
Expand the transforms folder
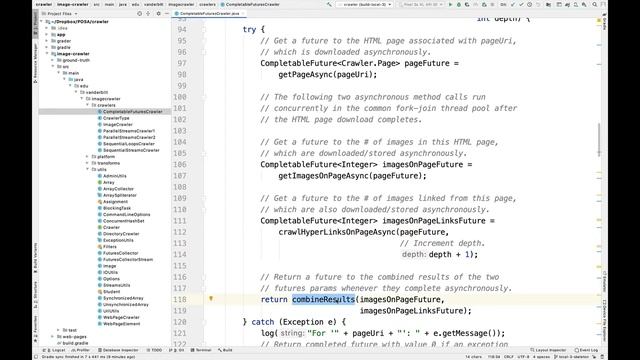point(87,163)
